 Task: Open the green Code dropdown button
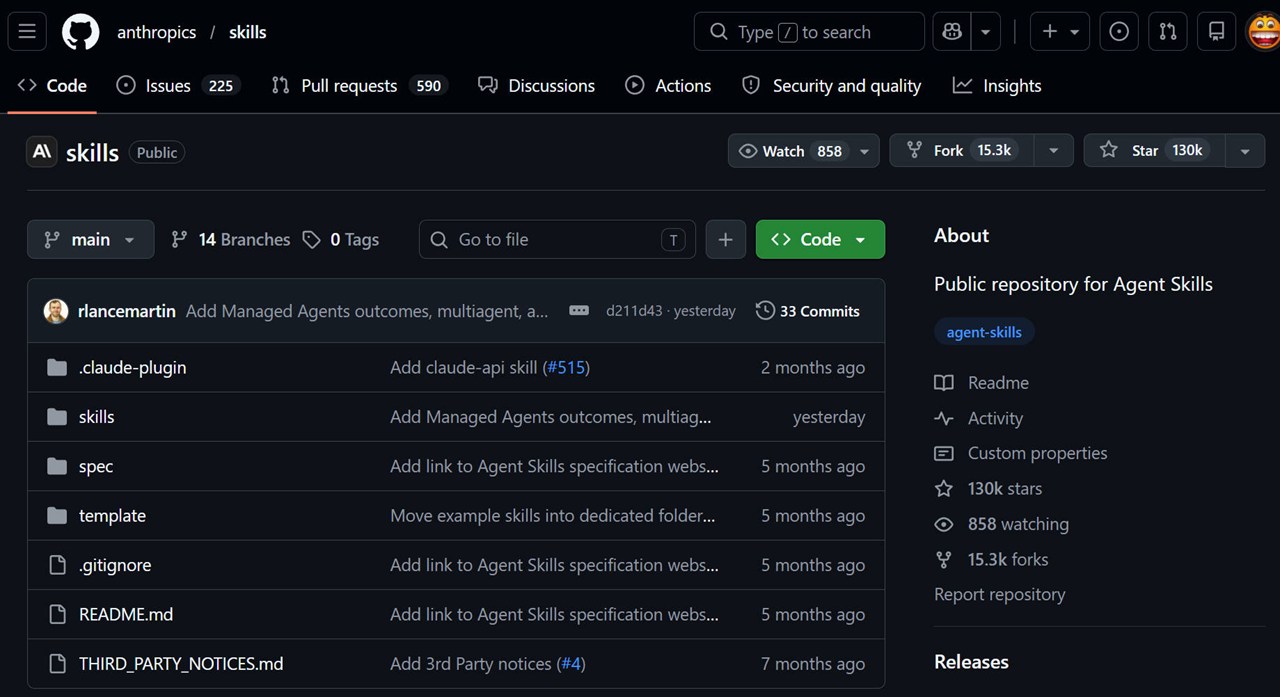pos(820,239)
